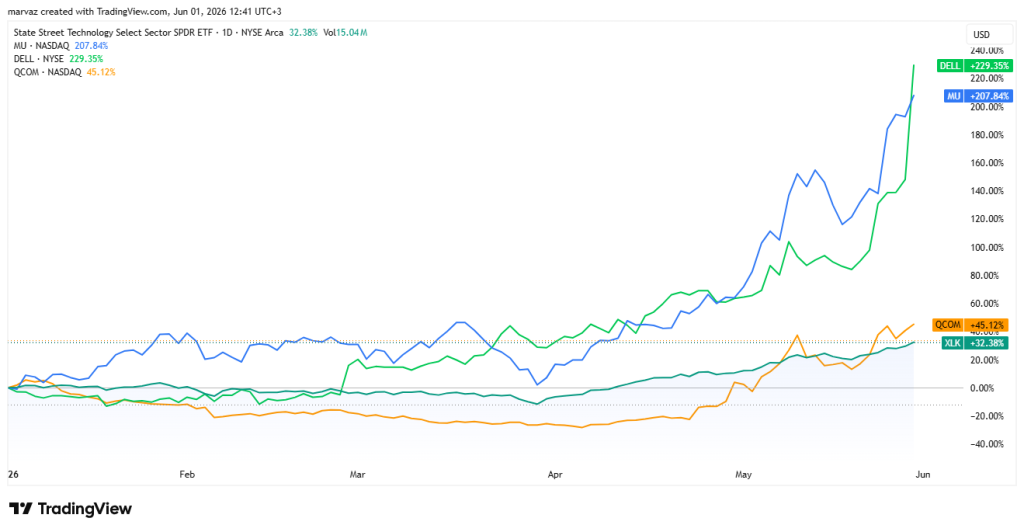Click the 26 year label on time axis
Image resolution: width=1024 pixels, height=532 pixels.
(13, 475)
